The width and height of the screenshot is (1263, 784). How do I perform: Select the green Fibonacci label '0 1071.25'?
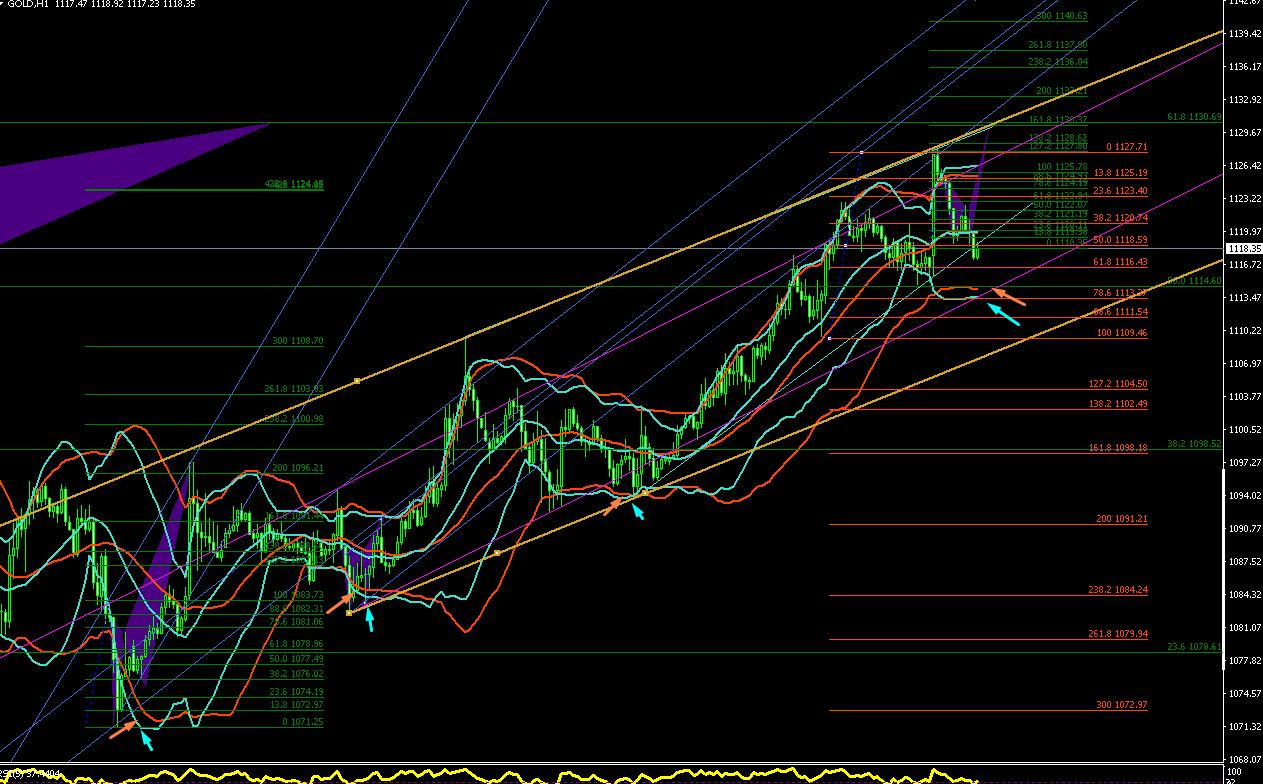(303, 722)
